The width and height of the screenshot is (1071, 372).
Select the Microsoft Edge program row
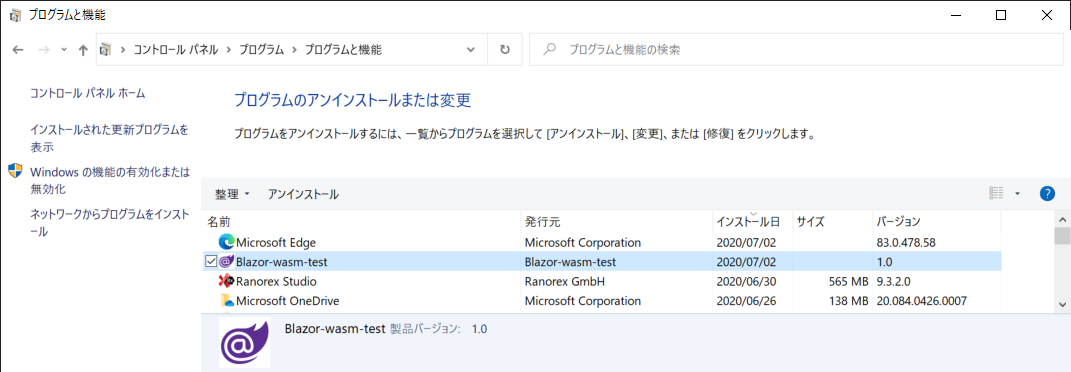pos(602,242)
